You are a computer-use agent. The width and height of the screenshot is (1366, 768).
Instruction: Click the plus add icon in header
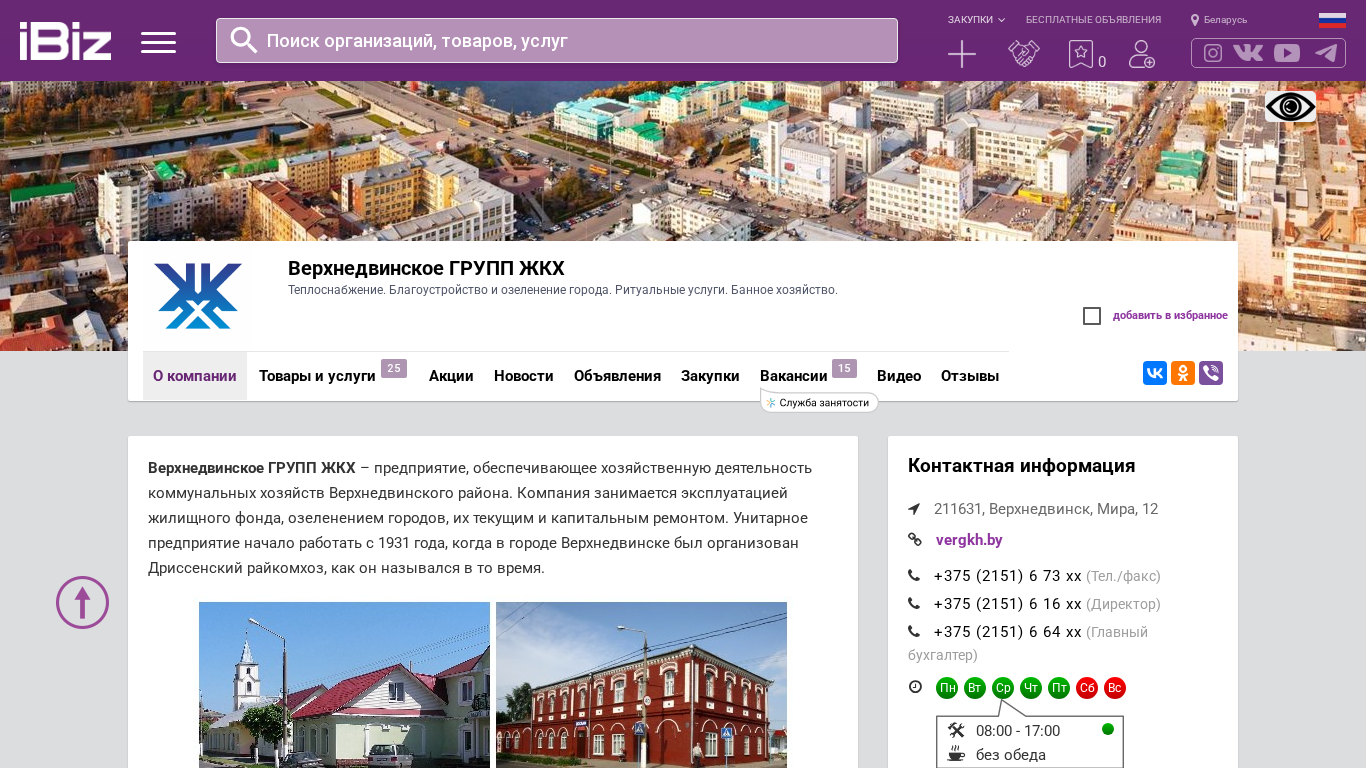pyautogui.click(x=961, y=54)
